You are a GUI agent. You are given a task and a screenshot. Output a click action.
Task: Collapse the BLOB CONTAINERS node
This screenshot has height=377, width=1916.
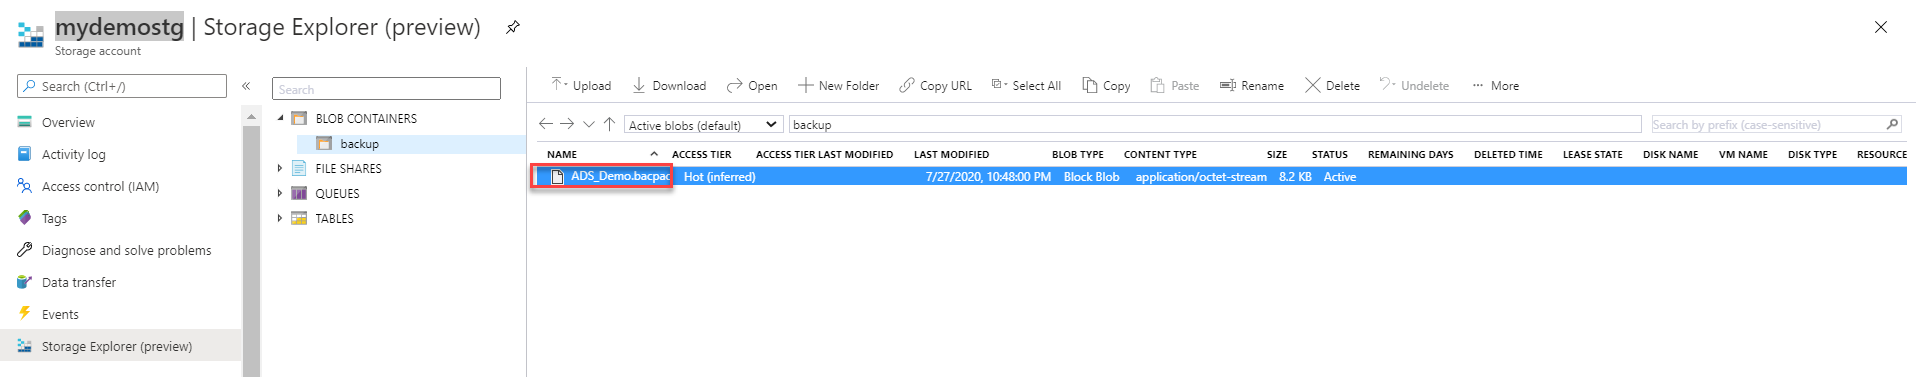click(x=281, y=118)
